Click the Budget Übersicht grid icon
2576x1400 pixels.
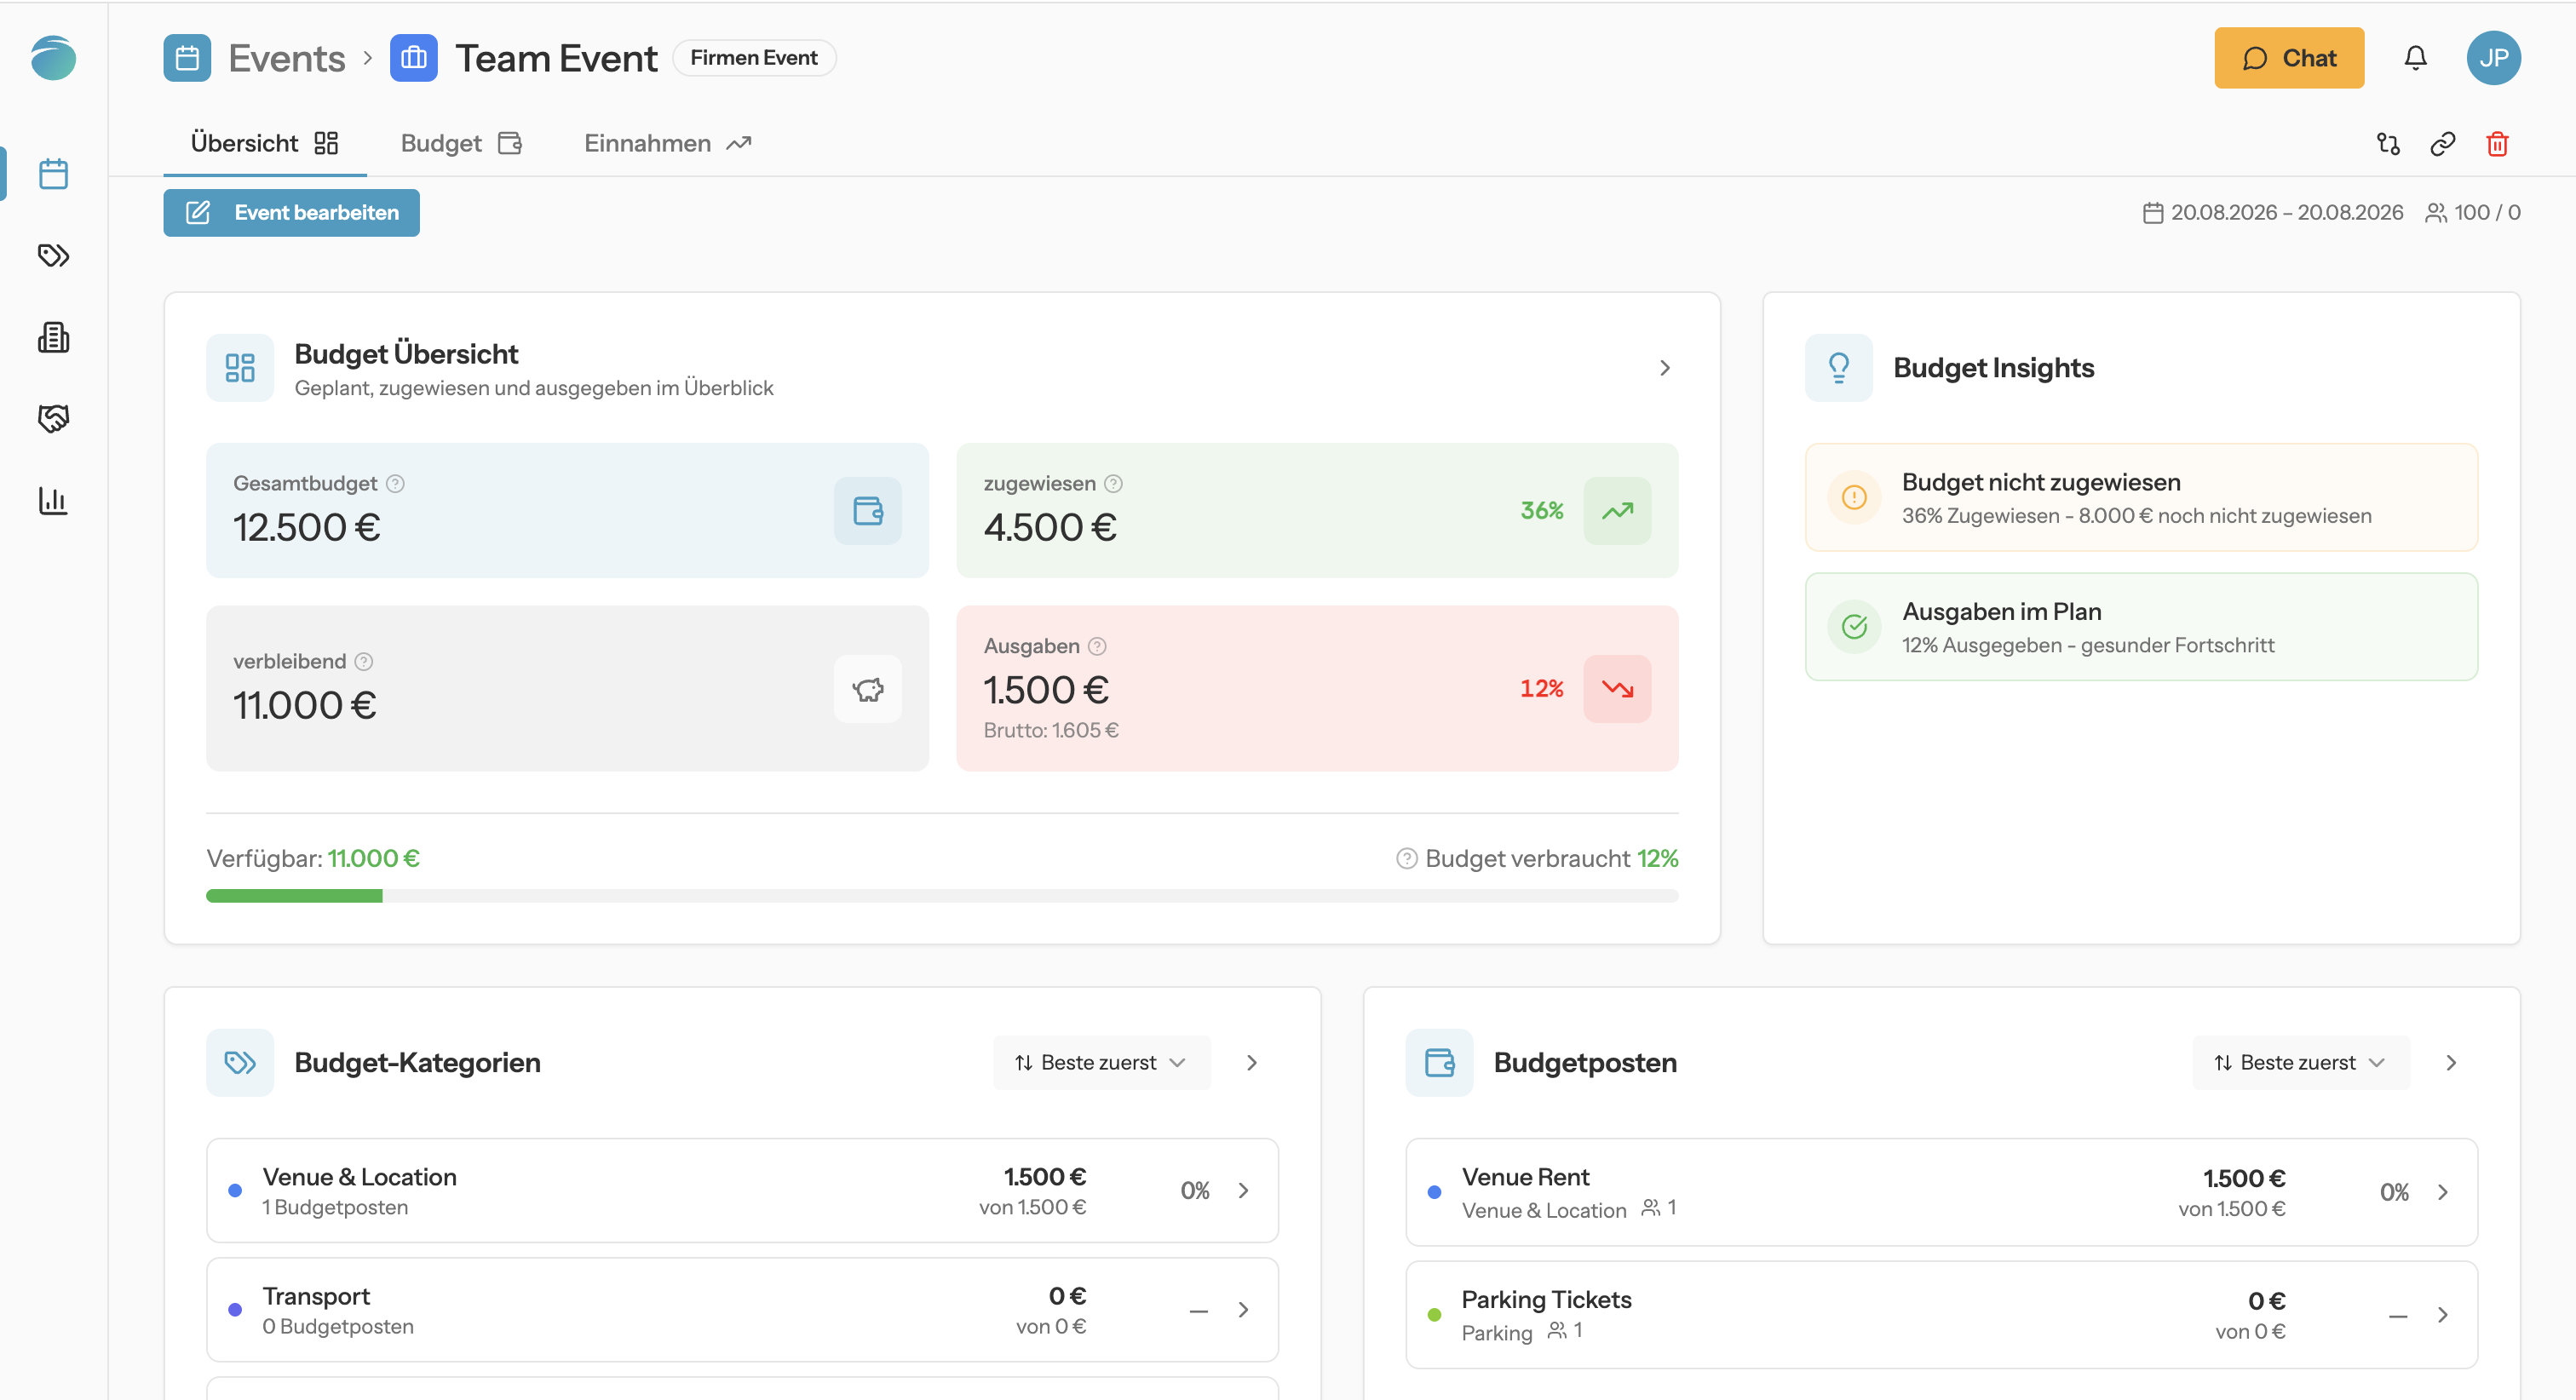coord(240,368)
